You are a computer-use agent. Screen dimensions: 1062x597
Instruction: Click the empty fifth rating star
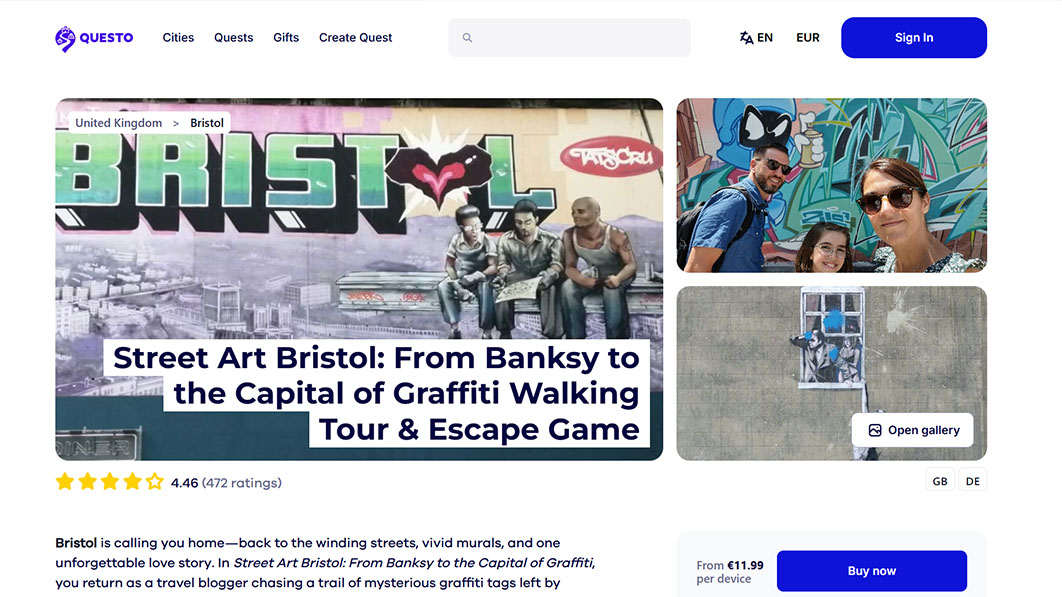pos(154,482)
